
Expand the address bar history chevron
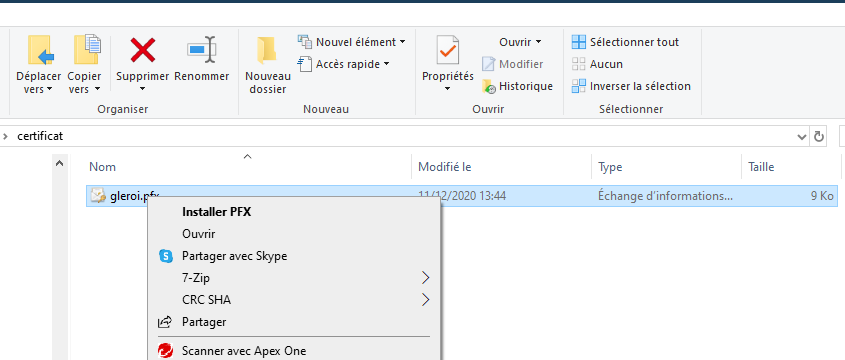801,137
